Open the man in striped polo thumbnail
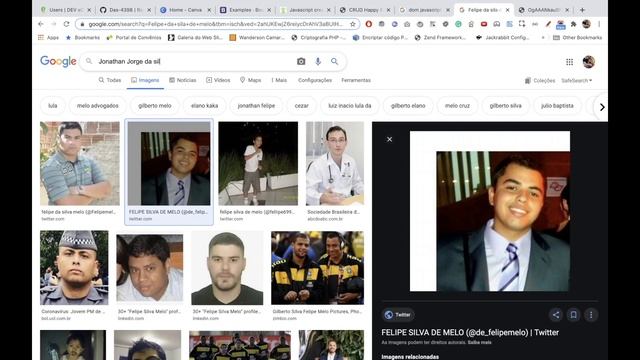The image size is (640, 360). tap(80, 163)
